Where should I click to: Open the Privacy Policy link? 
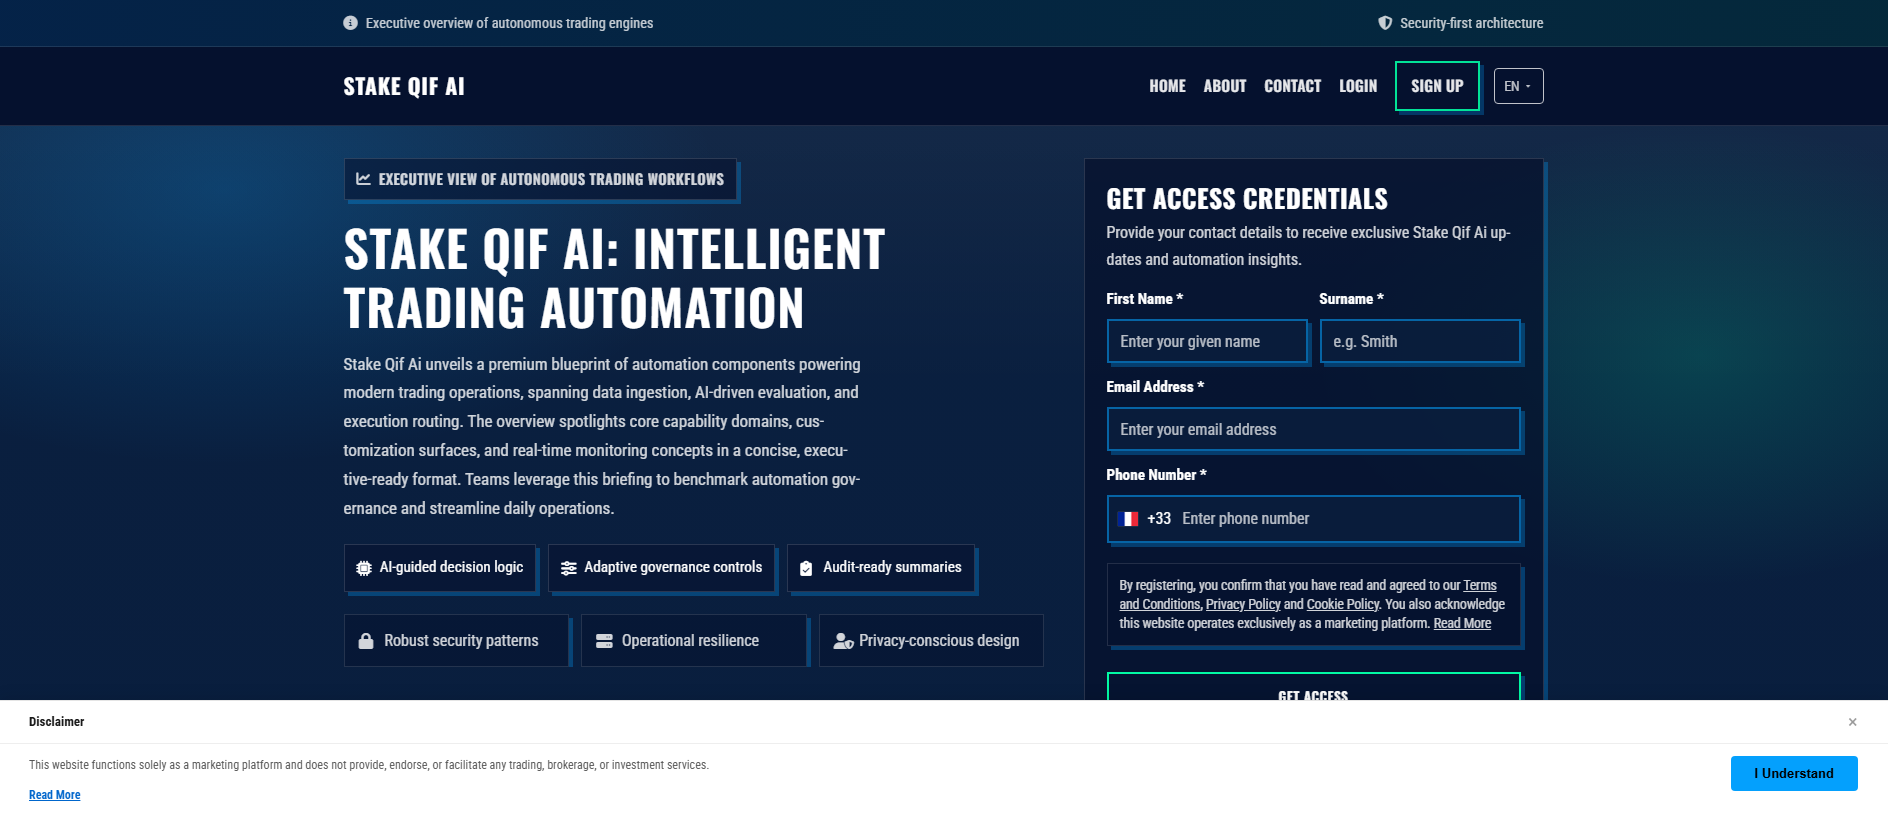(1243, 604)
